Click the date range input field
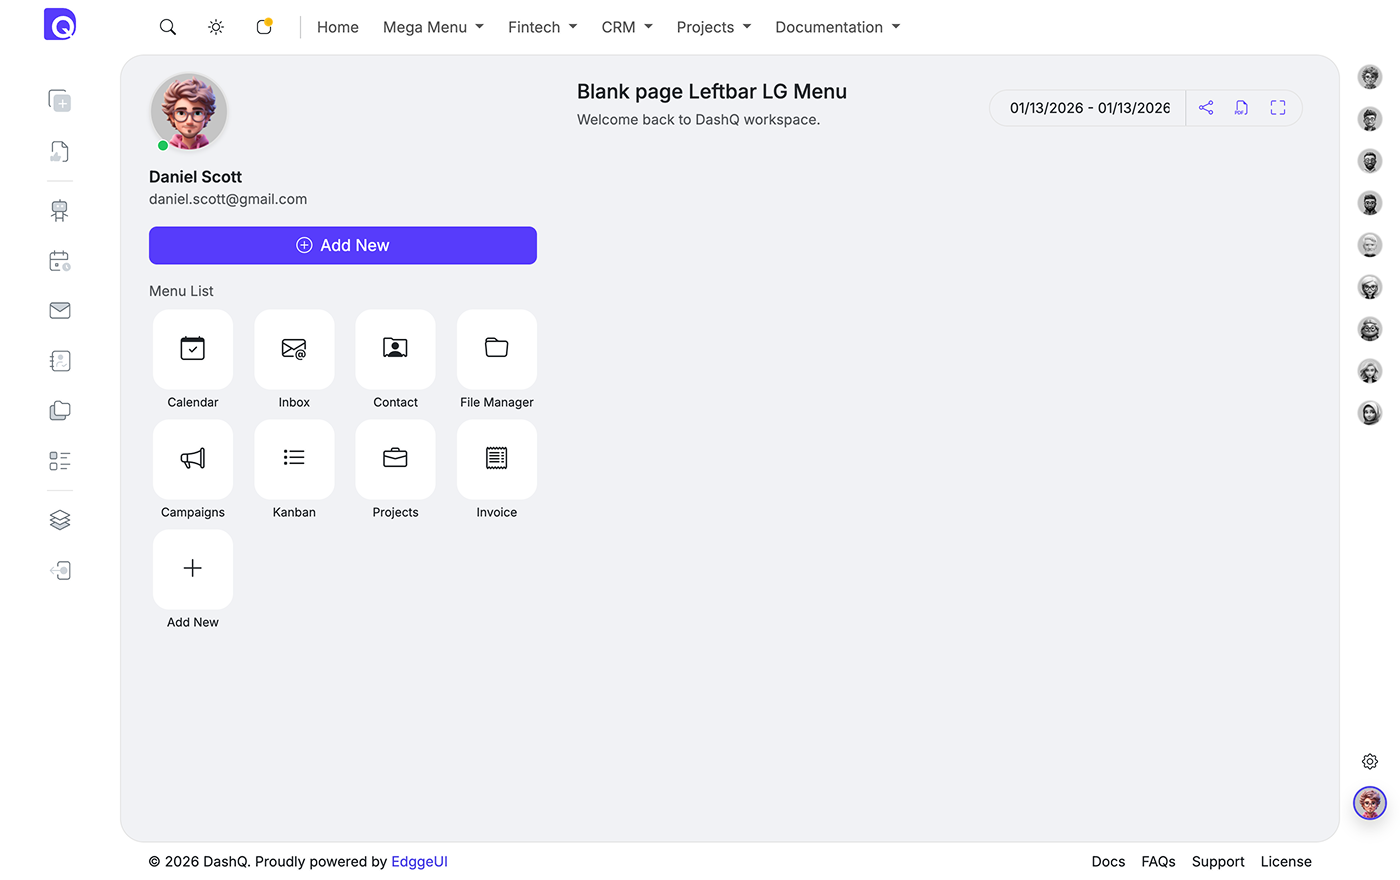1400x880 pixels. click(x=1088, y=108)
